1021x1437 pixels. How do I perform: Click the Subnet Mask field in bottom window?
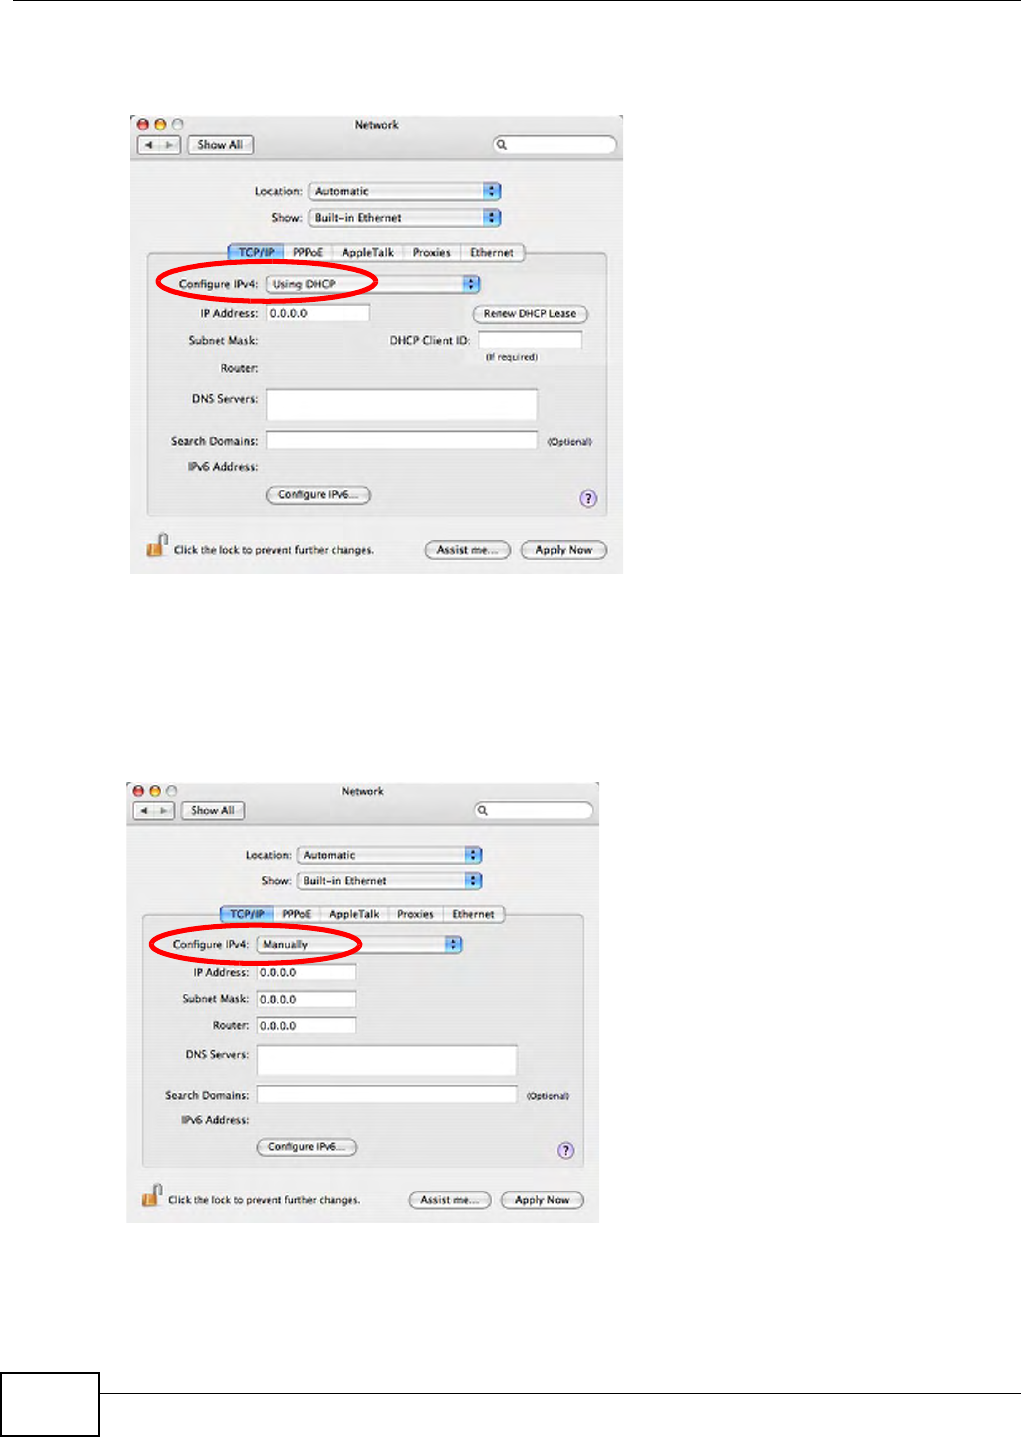tap(306, 999)
